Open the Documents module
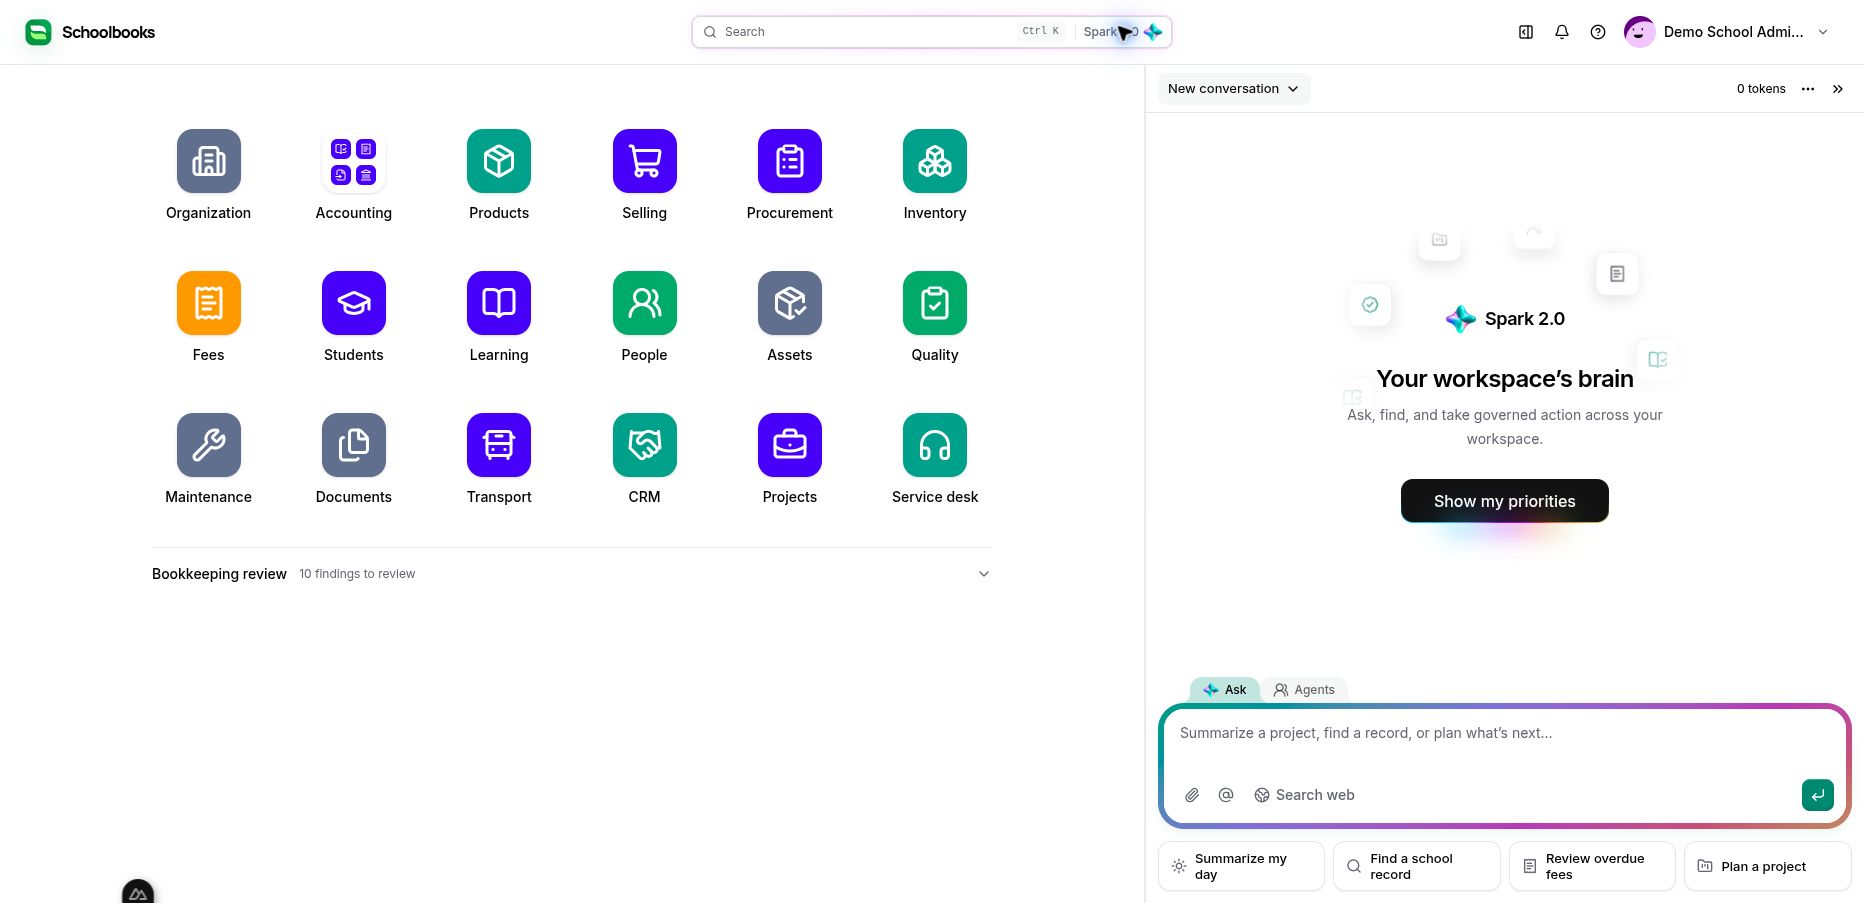 pos(354,445)
